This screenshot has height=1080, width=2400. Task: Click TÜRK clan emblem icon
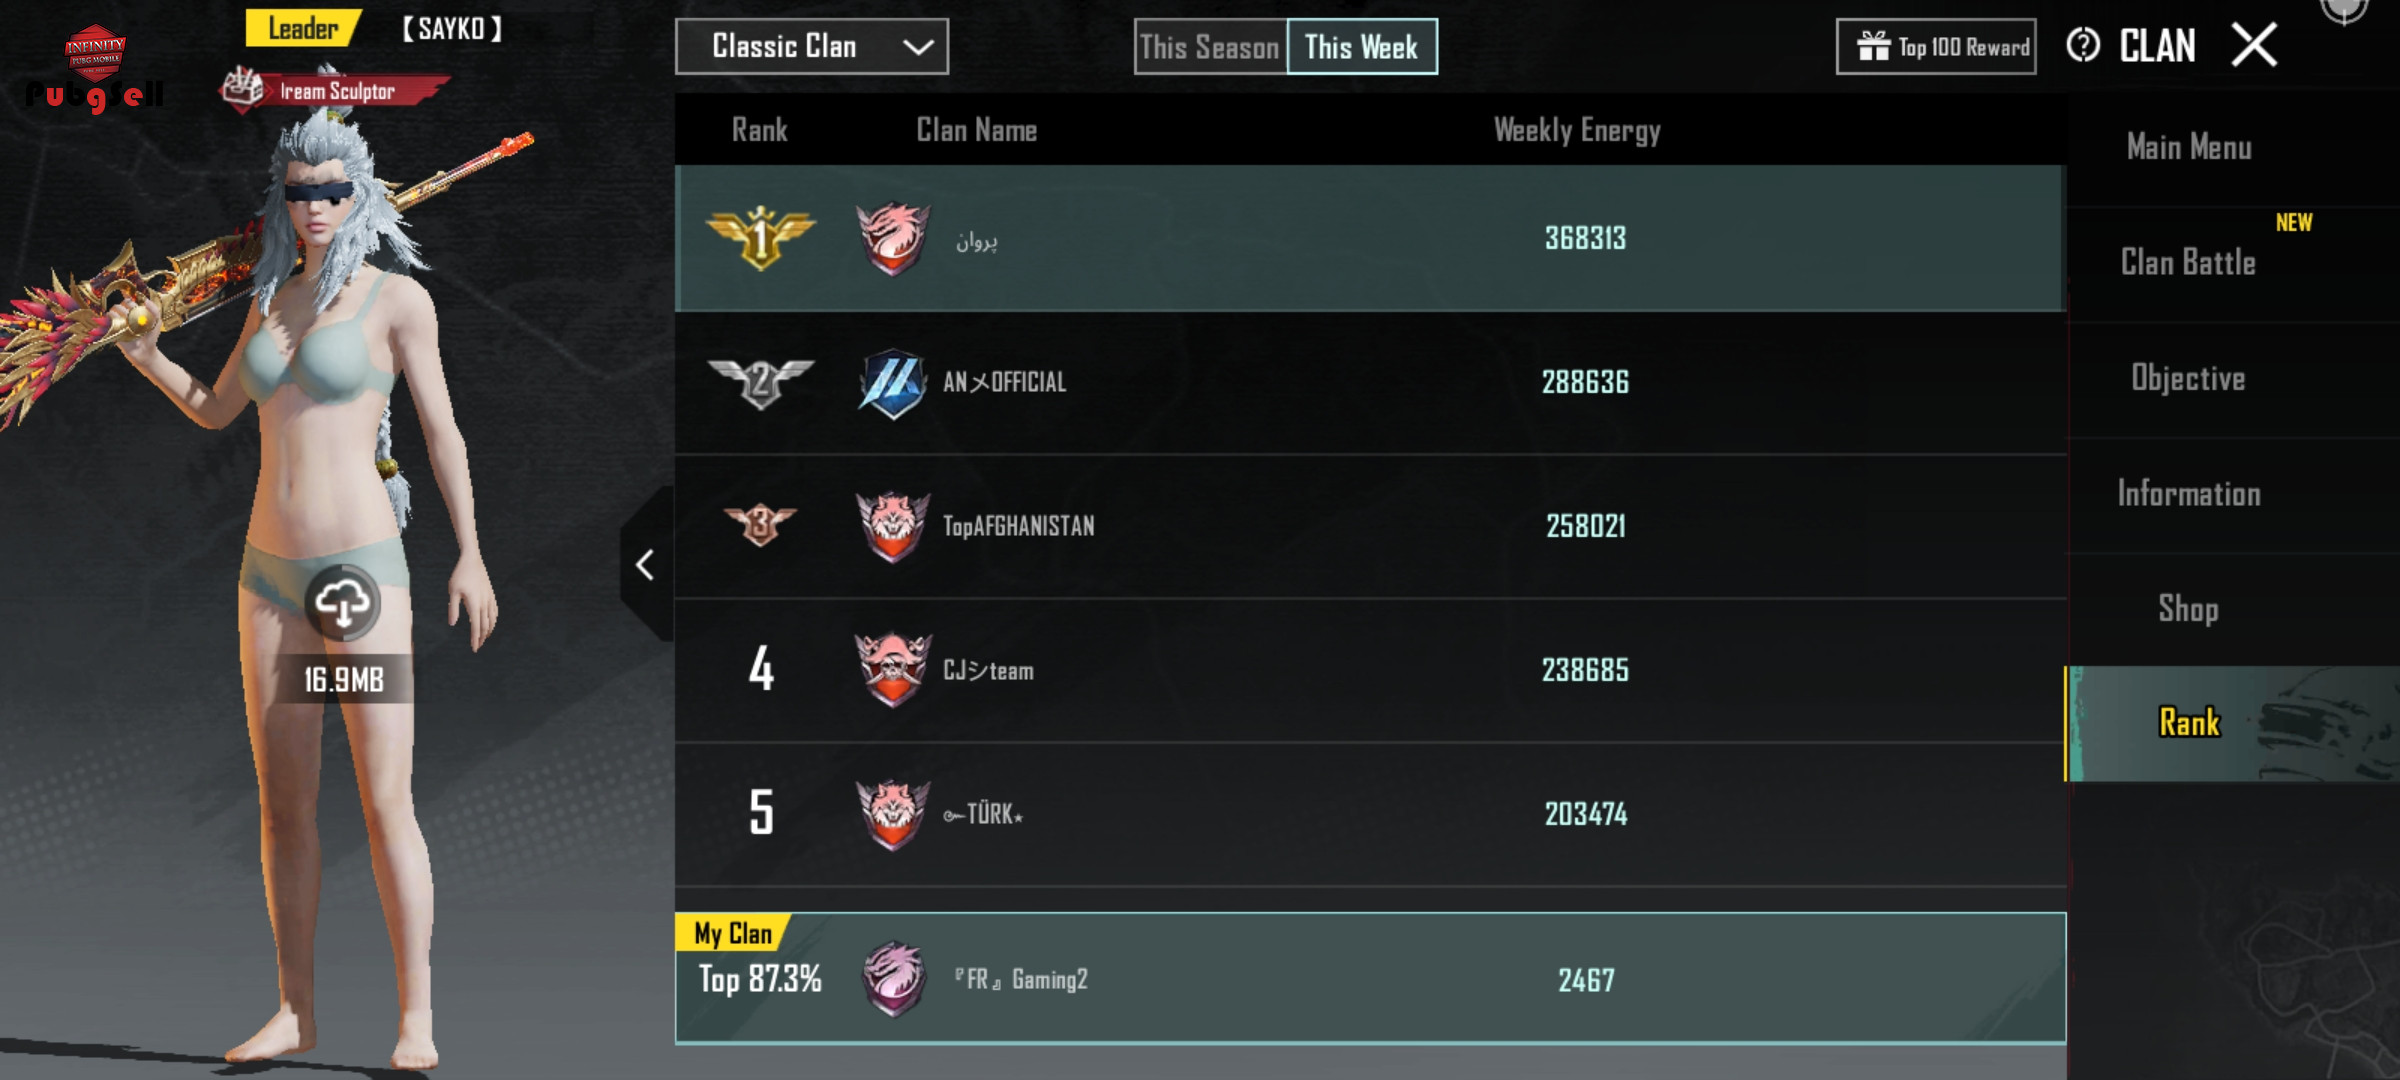point(892,814)
